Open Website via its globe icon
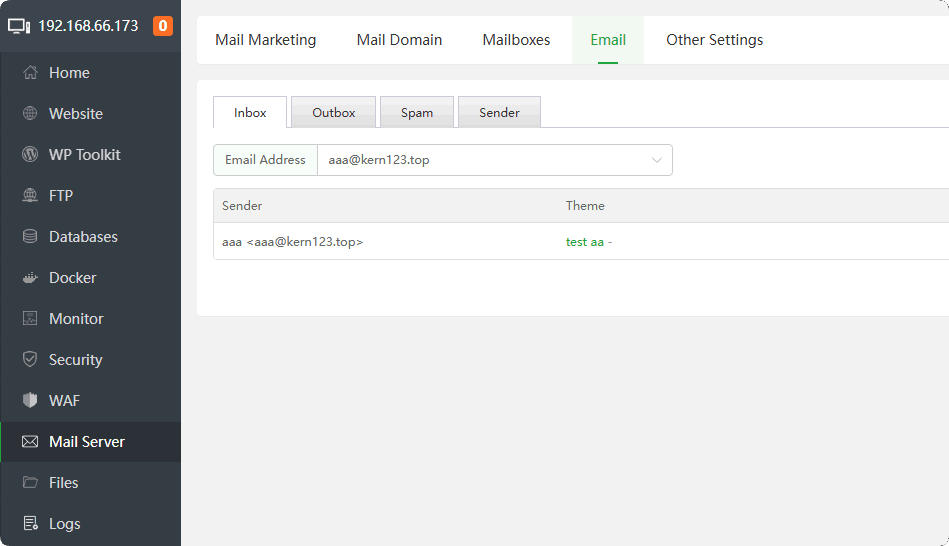 coord(30,114)
